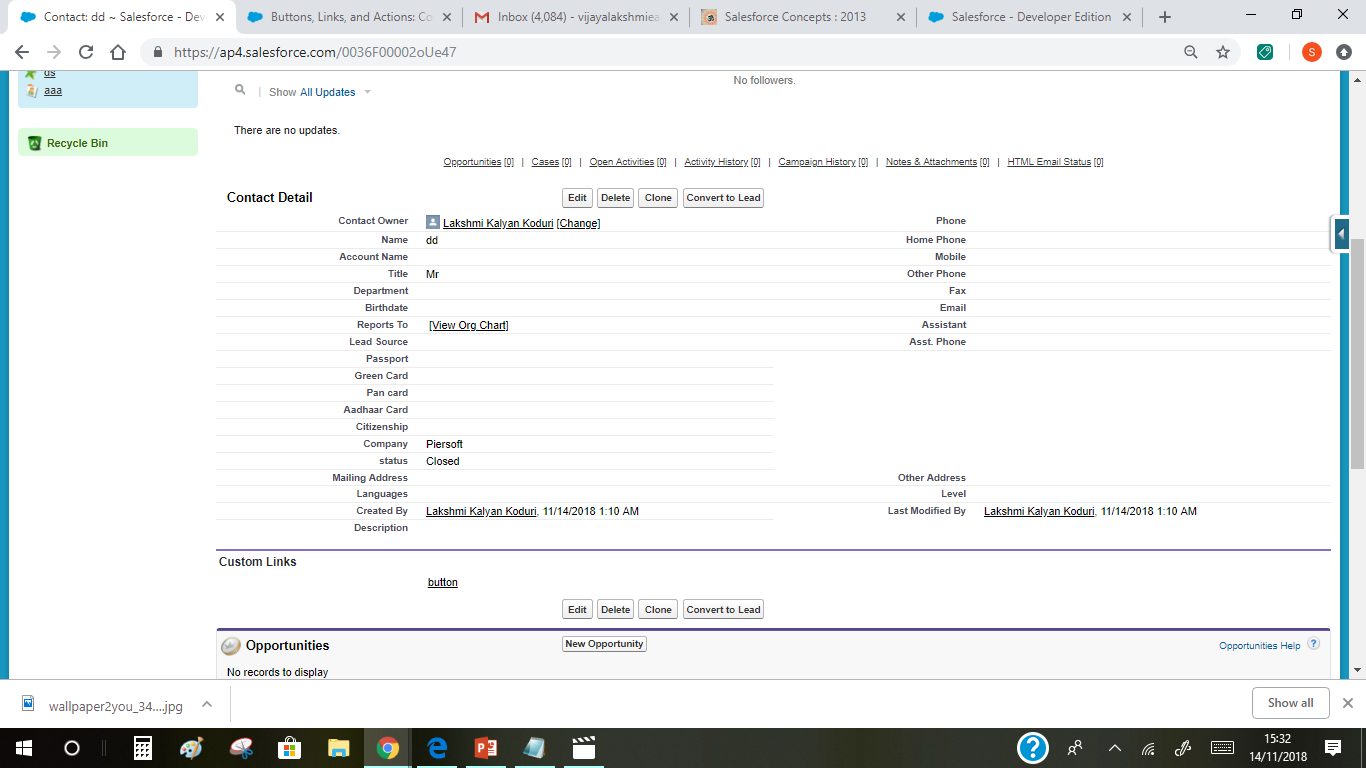Open Edge browser from taskbar

(x=437, y=747)
